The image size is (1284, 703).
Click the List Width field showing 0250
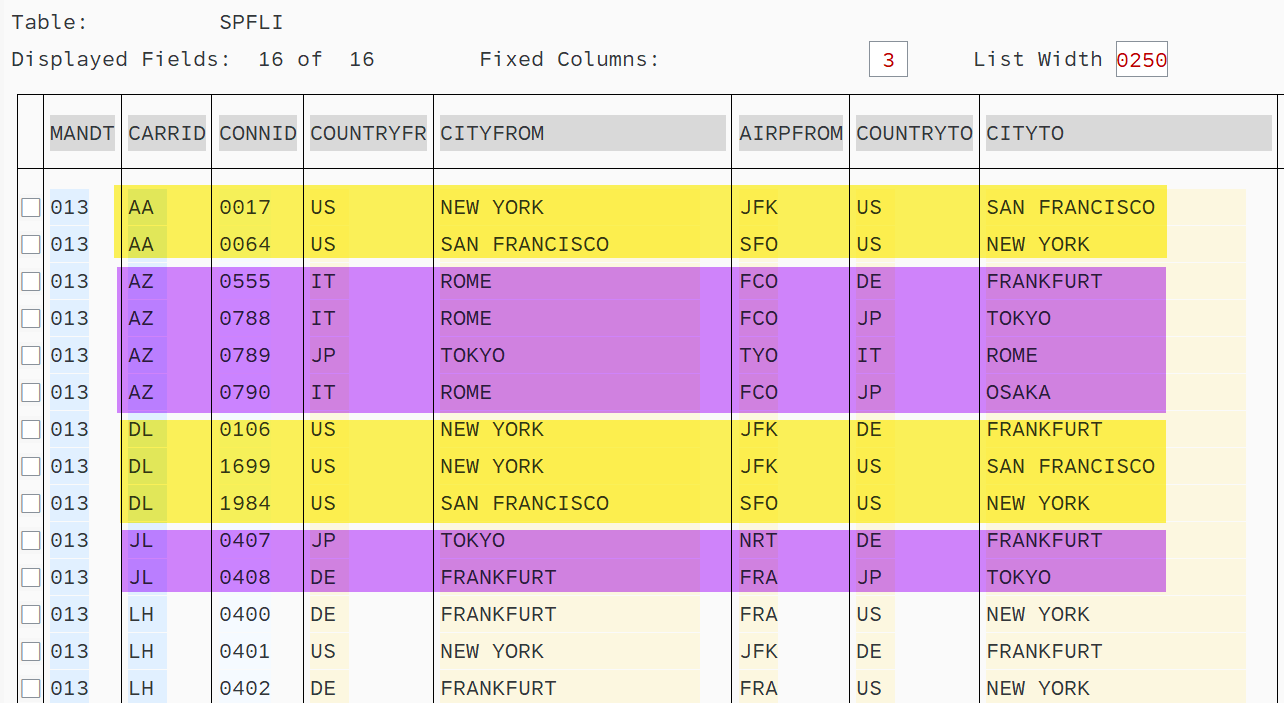[1141, 59]
